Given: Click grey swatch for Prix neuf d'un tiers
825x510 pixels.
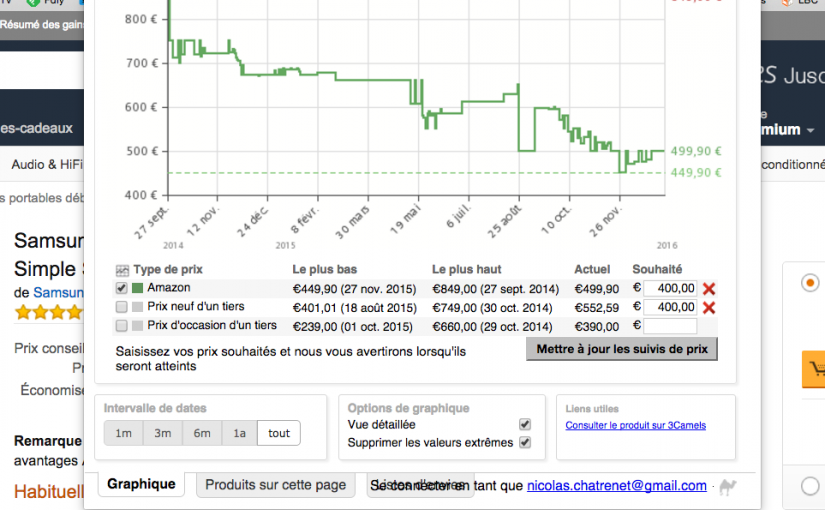Looking at the screenshot, I should tap(137, 307).
